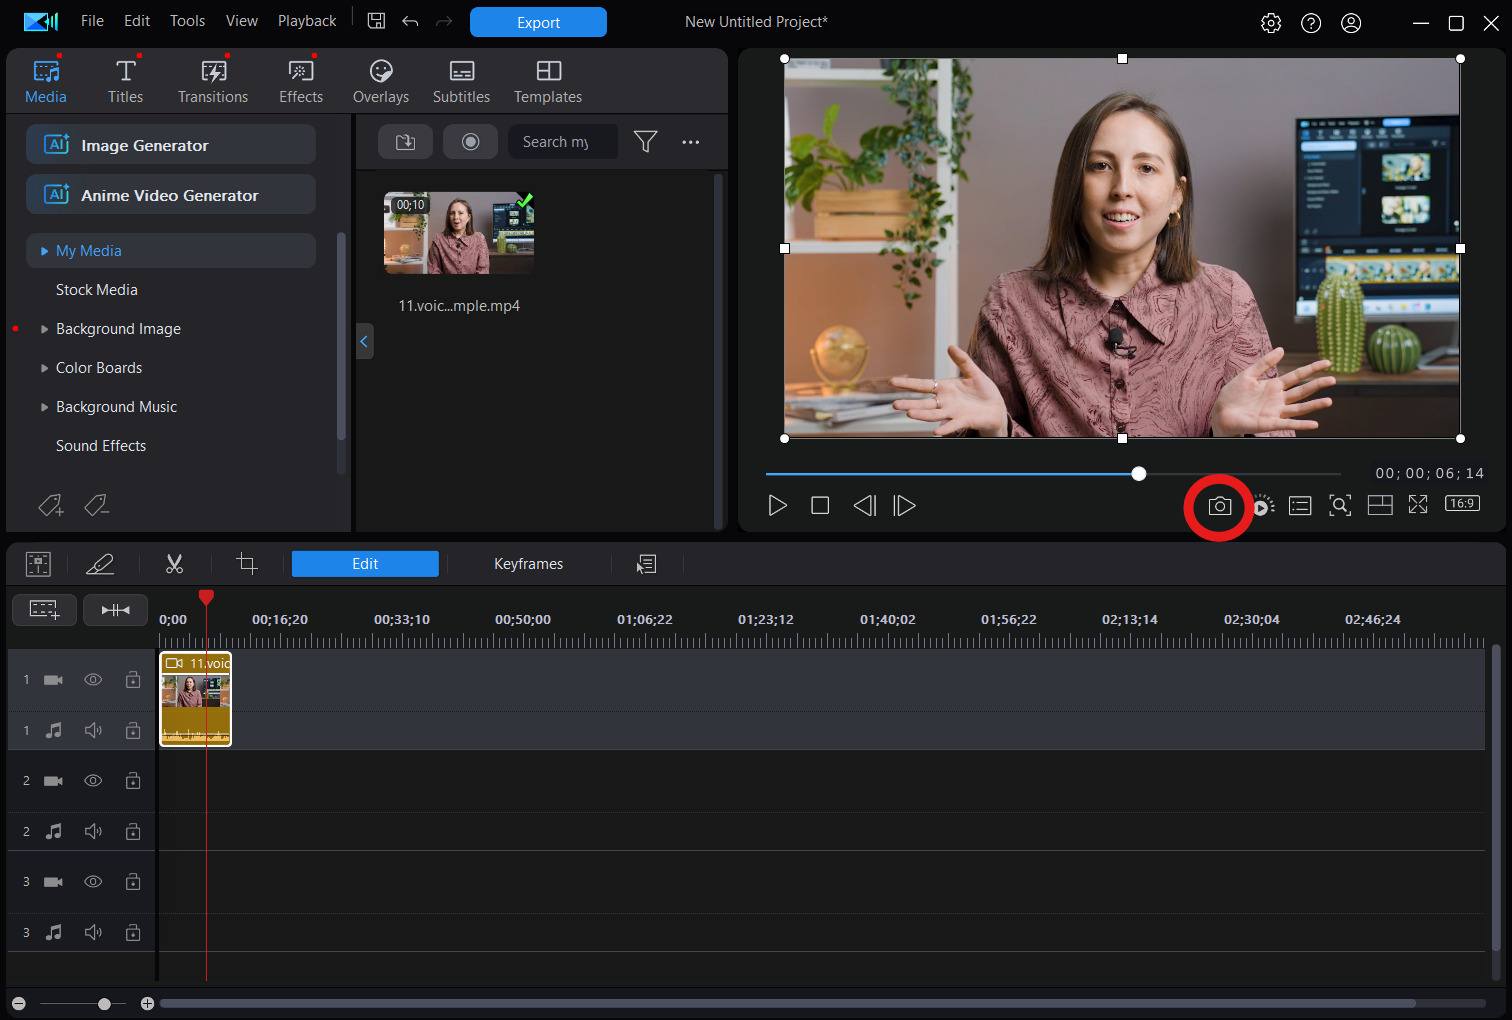Viewport: 1512px width, 1020px height.
Task: Select the razor blade tool in timeline toolbar
Action: pyautogui.click(x=100, y=563)
